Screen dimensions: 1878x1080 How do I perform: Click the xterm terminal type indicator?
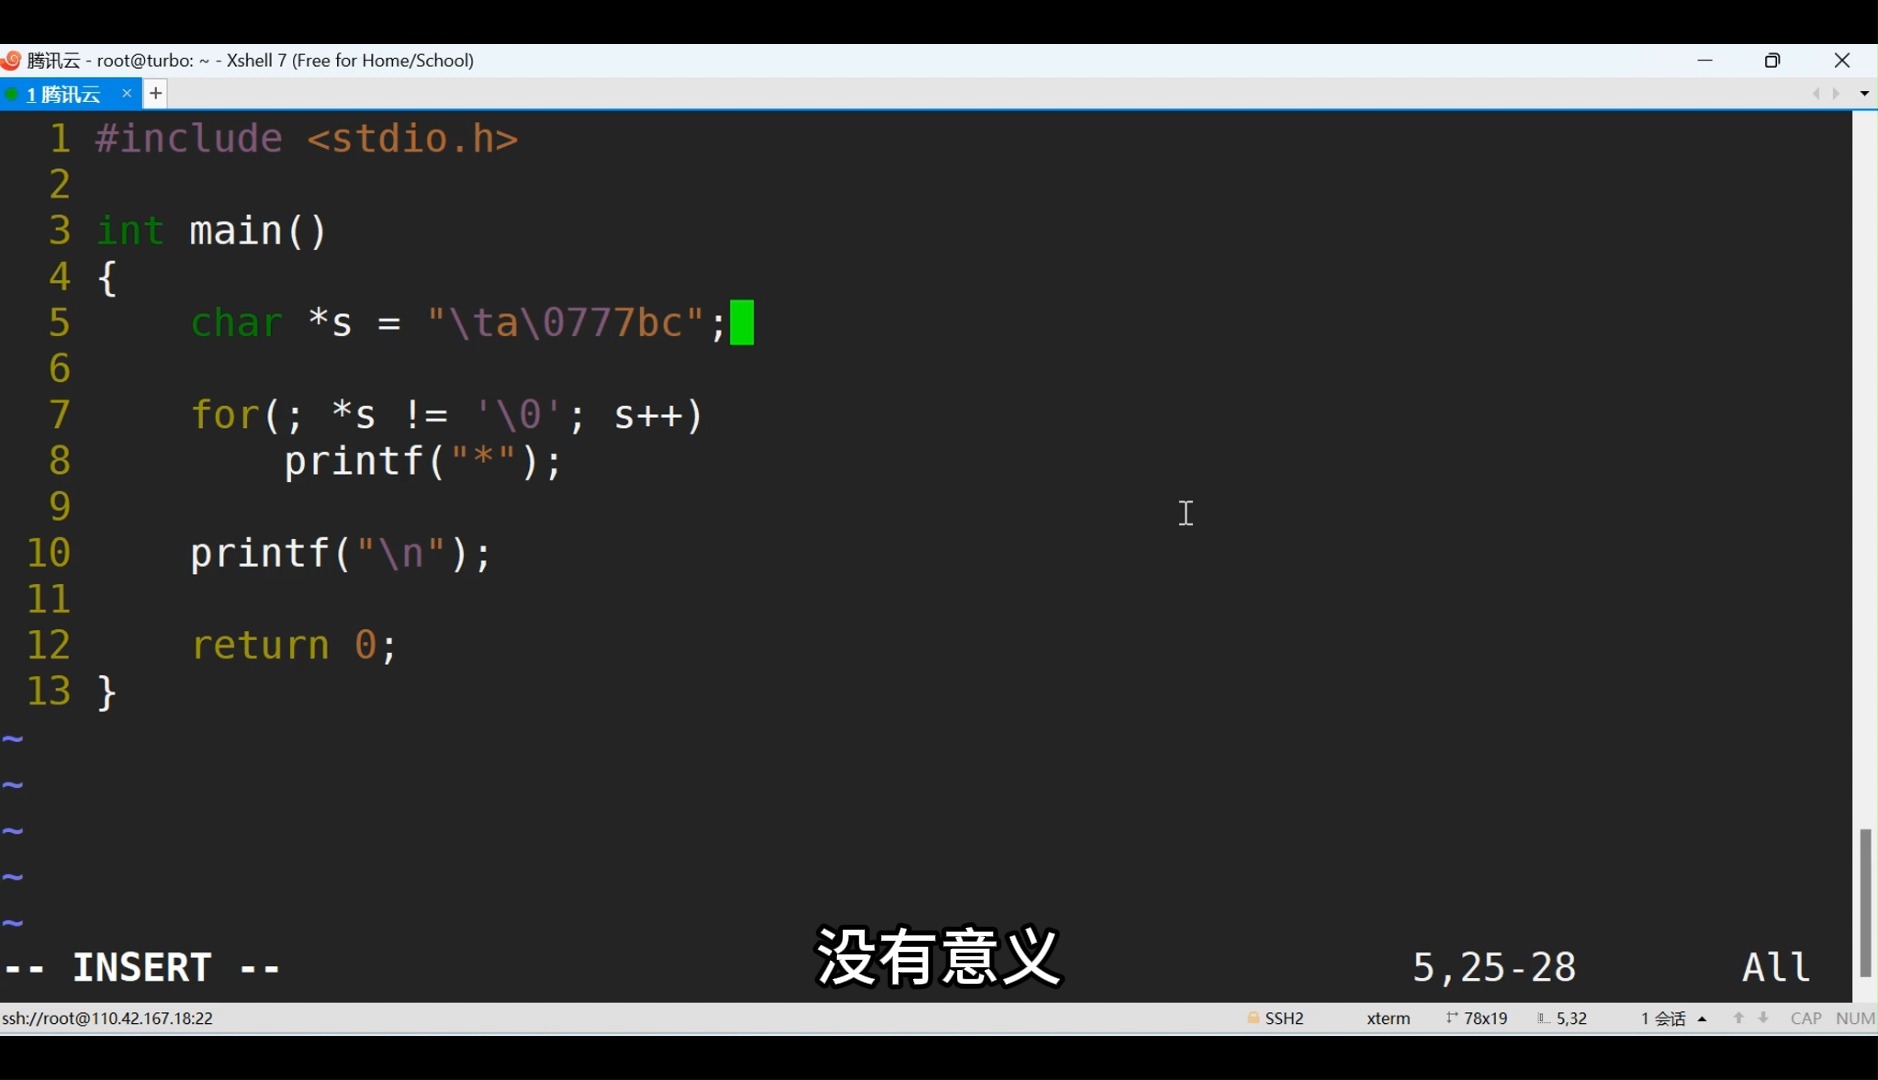point(1388,1018)
